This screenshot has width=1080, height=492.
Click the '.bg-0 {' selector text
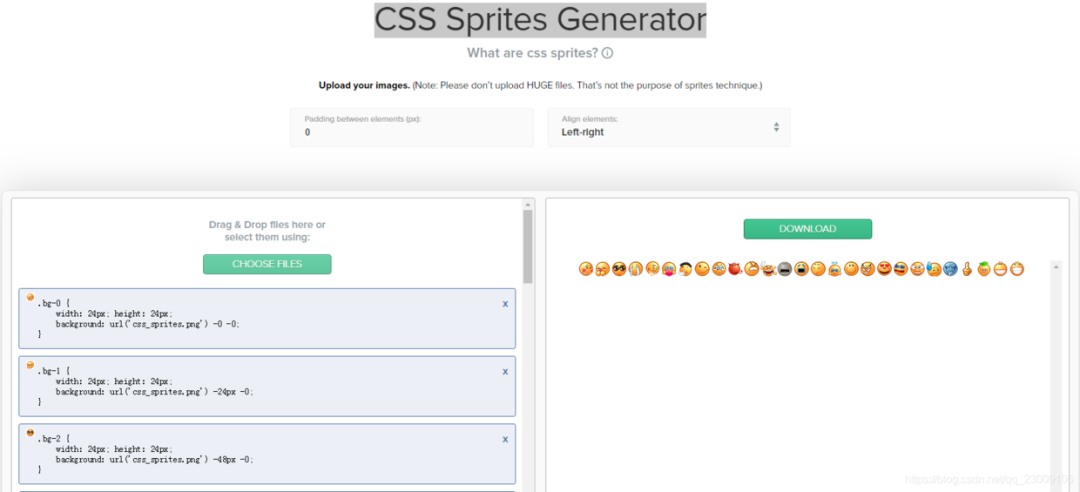52,304
